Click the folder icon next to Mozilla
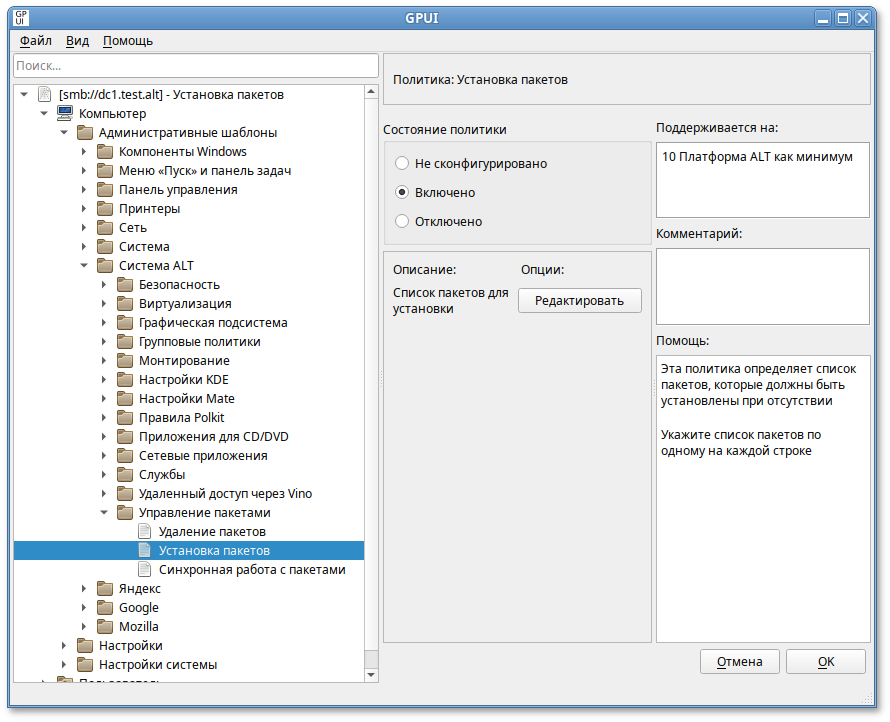 (x=105, y=627)
